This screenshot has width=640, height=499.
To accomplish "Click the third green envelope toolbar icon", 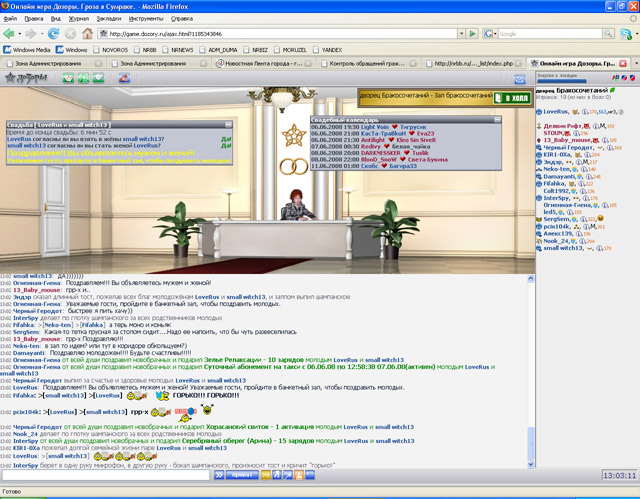I will coord(98,78).
